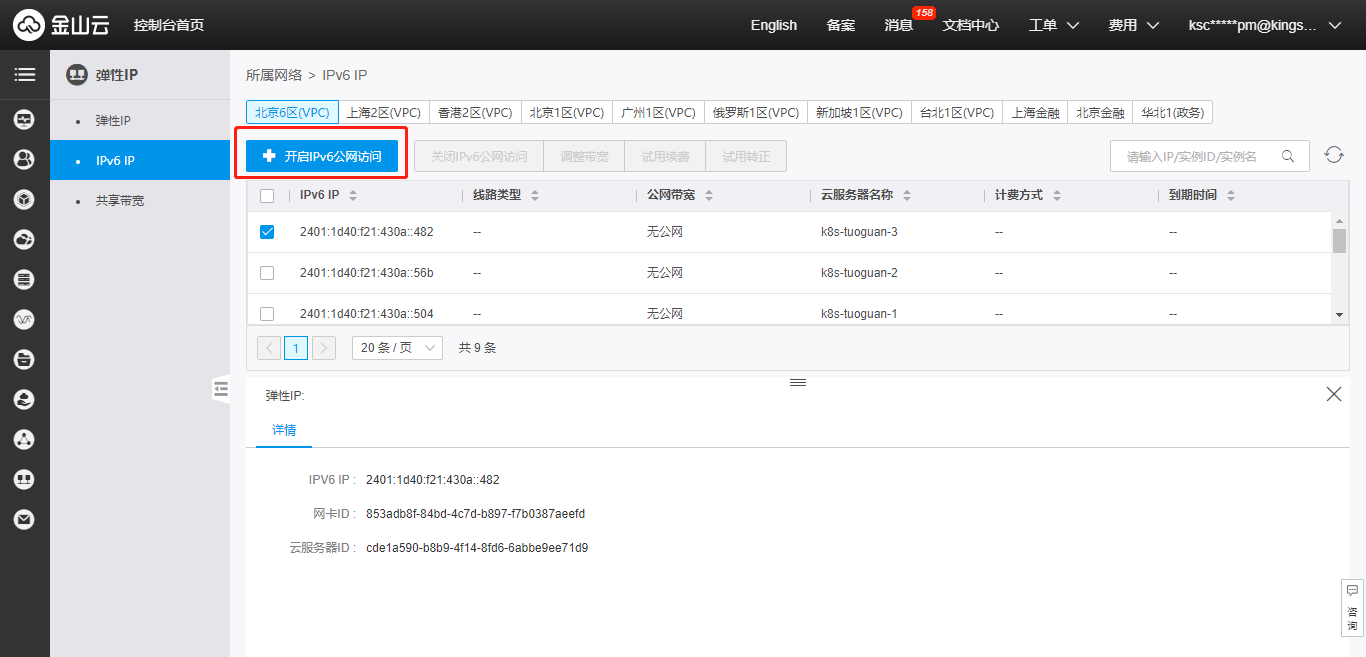This screenshot has width=1366, height=657.
Task: Click the Kingsoft Cloud logo
Action: point(62,25)
